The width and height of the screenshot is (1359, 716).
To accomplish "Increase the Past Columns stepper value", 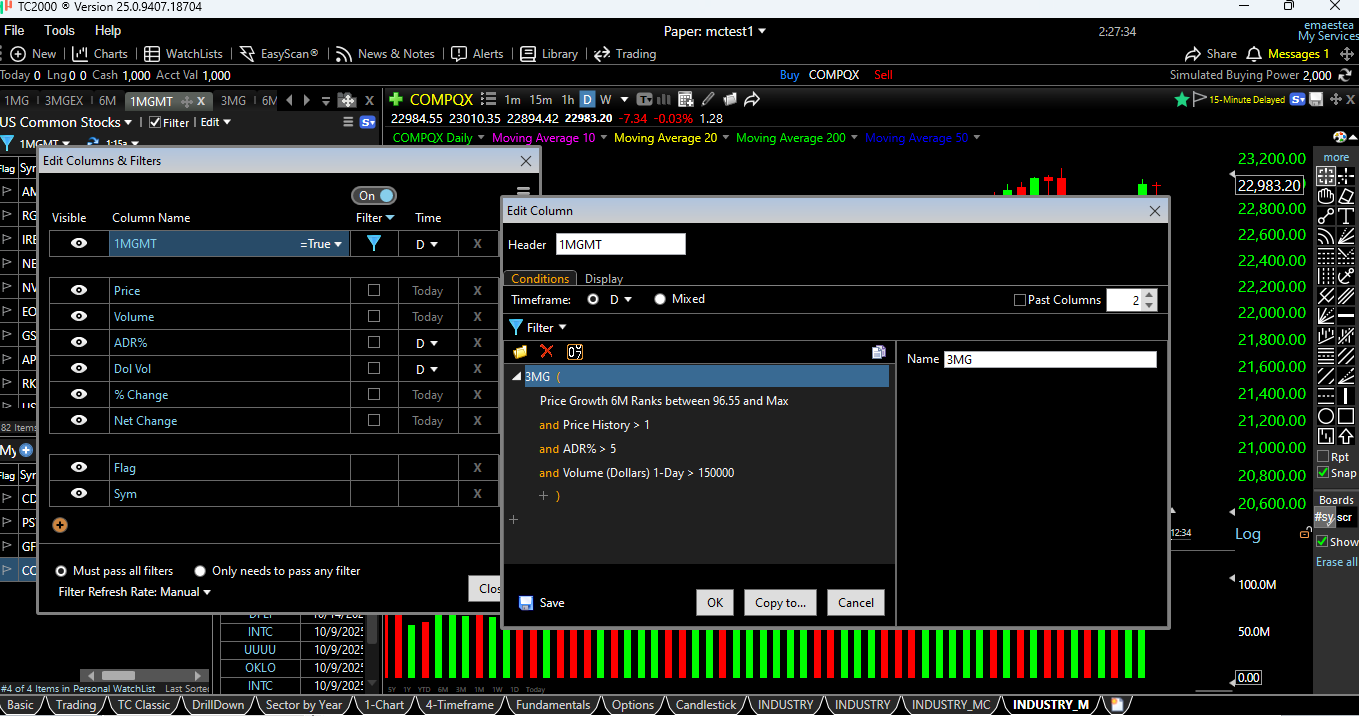I will (x=1148, y=294).
